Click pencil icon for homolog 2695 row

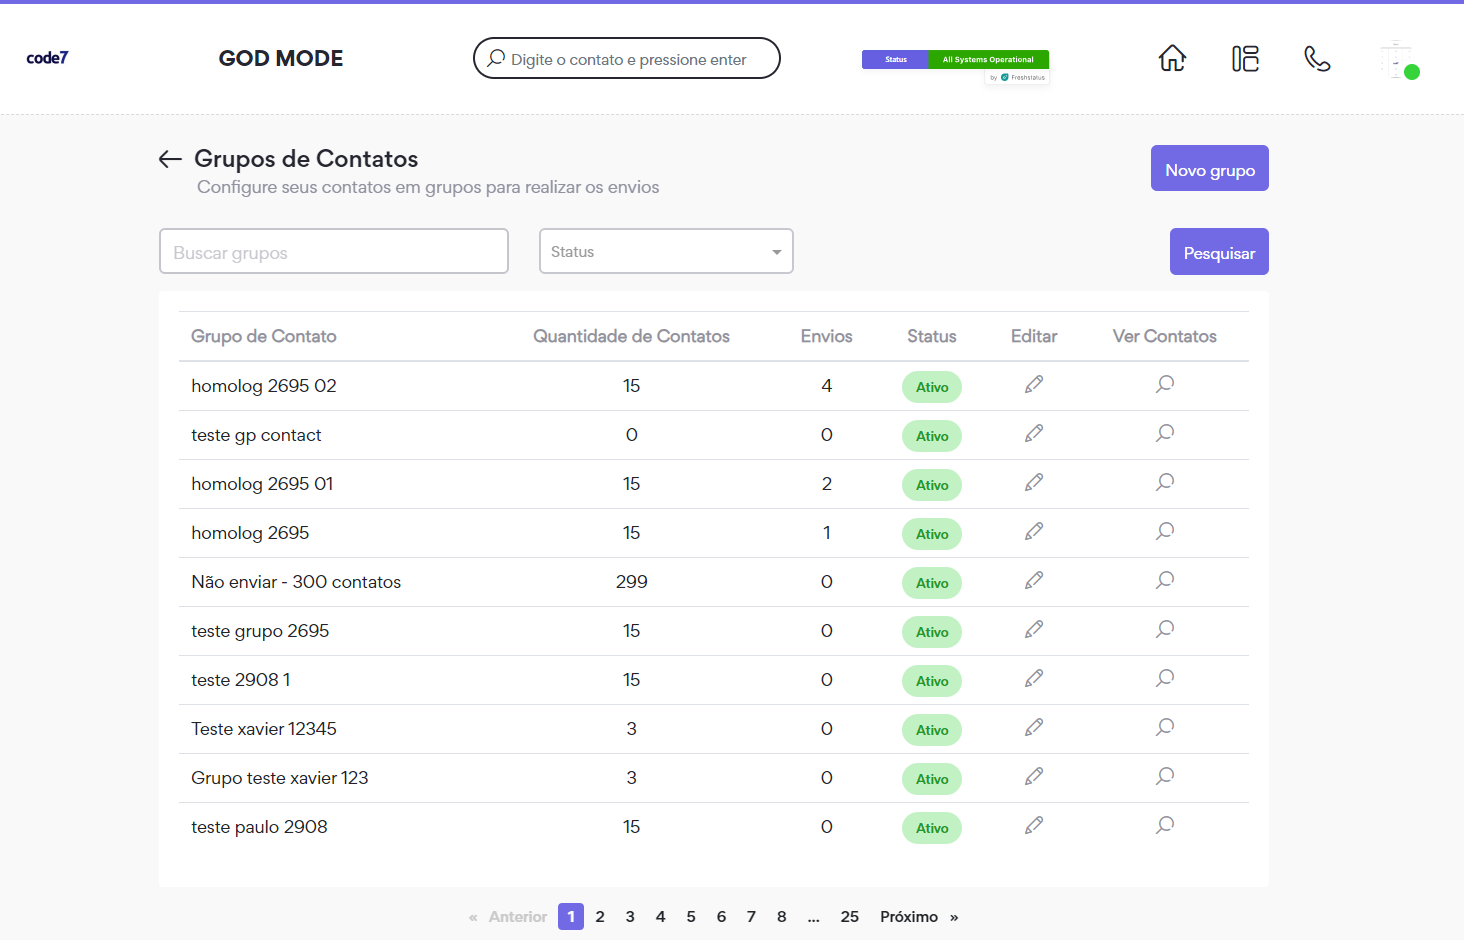(x=1034, y=532)
